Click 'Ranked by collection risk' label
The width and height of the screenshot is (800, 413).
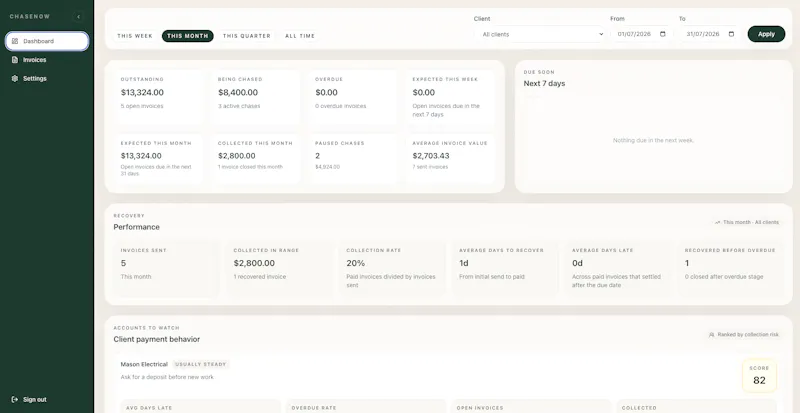tap(748, 335)
